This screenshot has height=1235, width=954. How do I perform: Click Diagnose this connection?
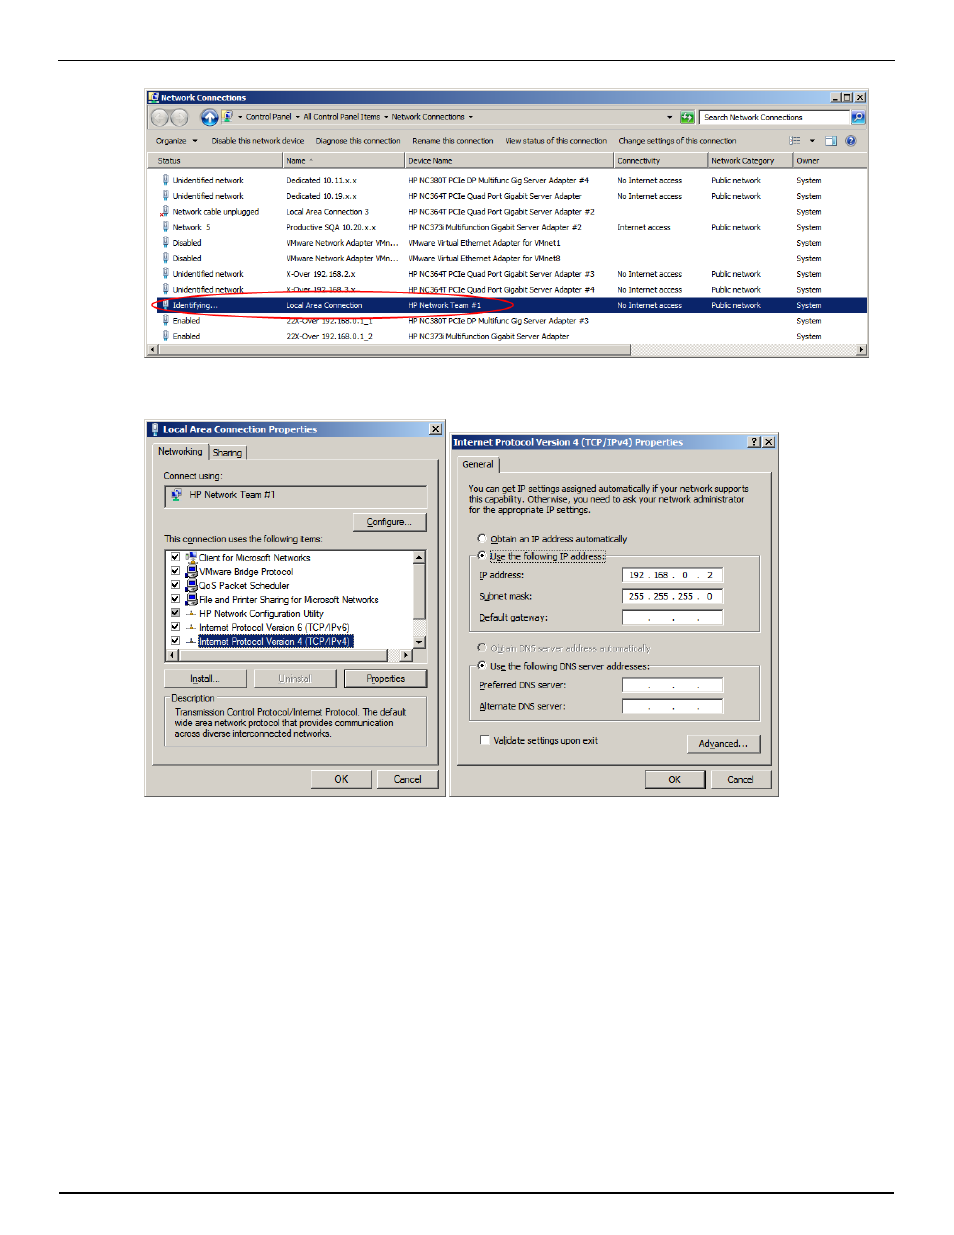pos(358,141)
